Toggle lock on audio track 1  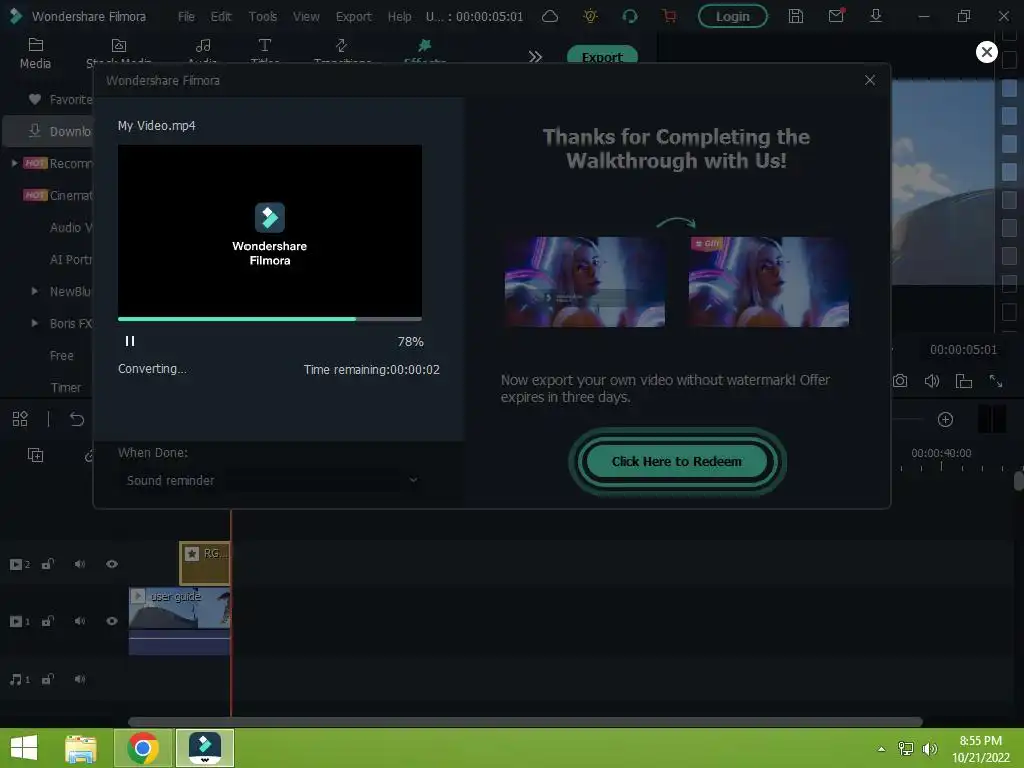pos(48,679)
